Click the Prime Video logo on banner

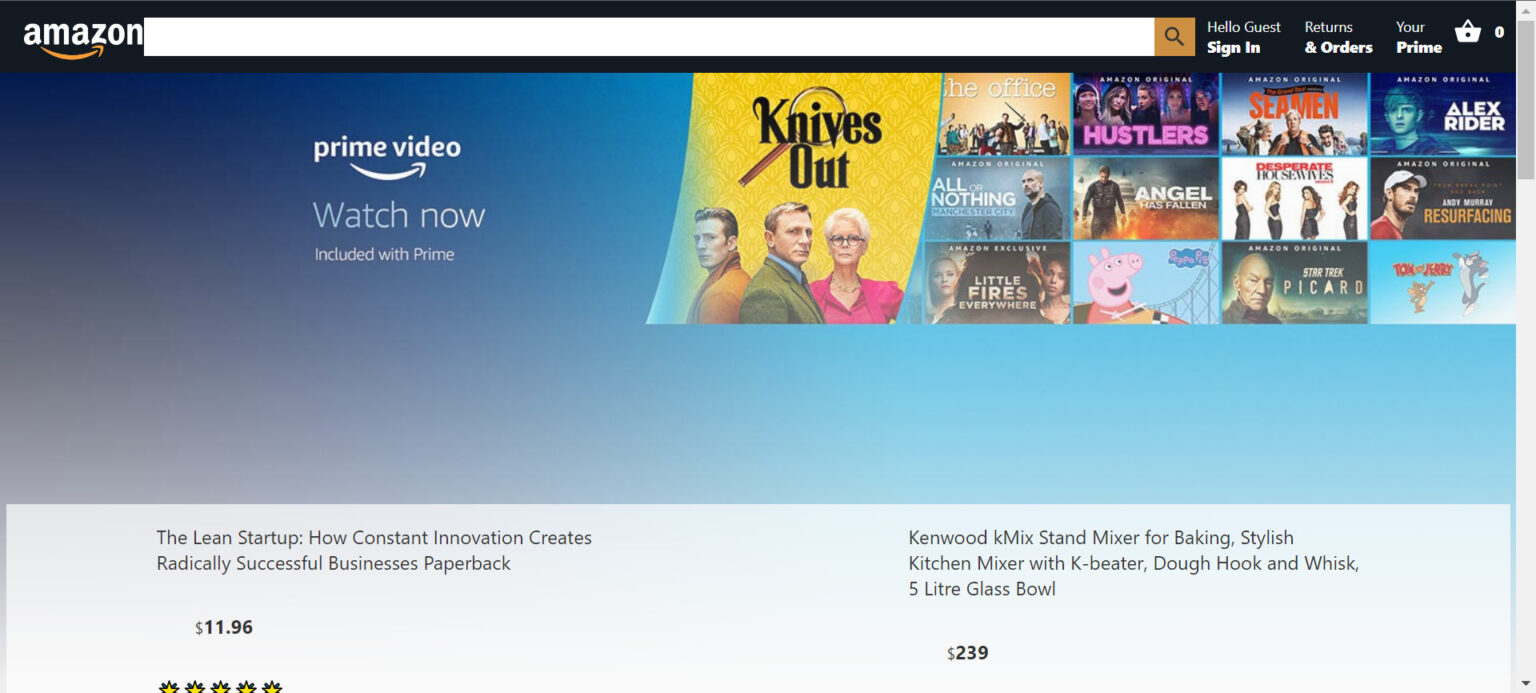[x=387, y=158]
